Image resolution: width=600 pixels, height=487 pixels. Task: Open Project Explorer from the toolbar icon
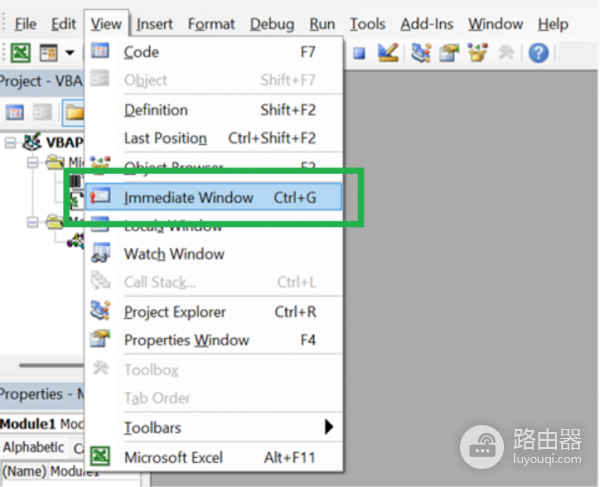421,53
